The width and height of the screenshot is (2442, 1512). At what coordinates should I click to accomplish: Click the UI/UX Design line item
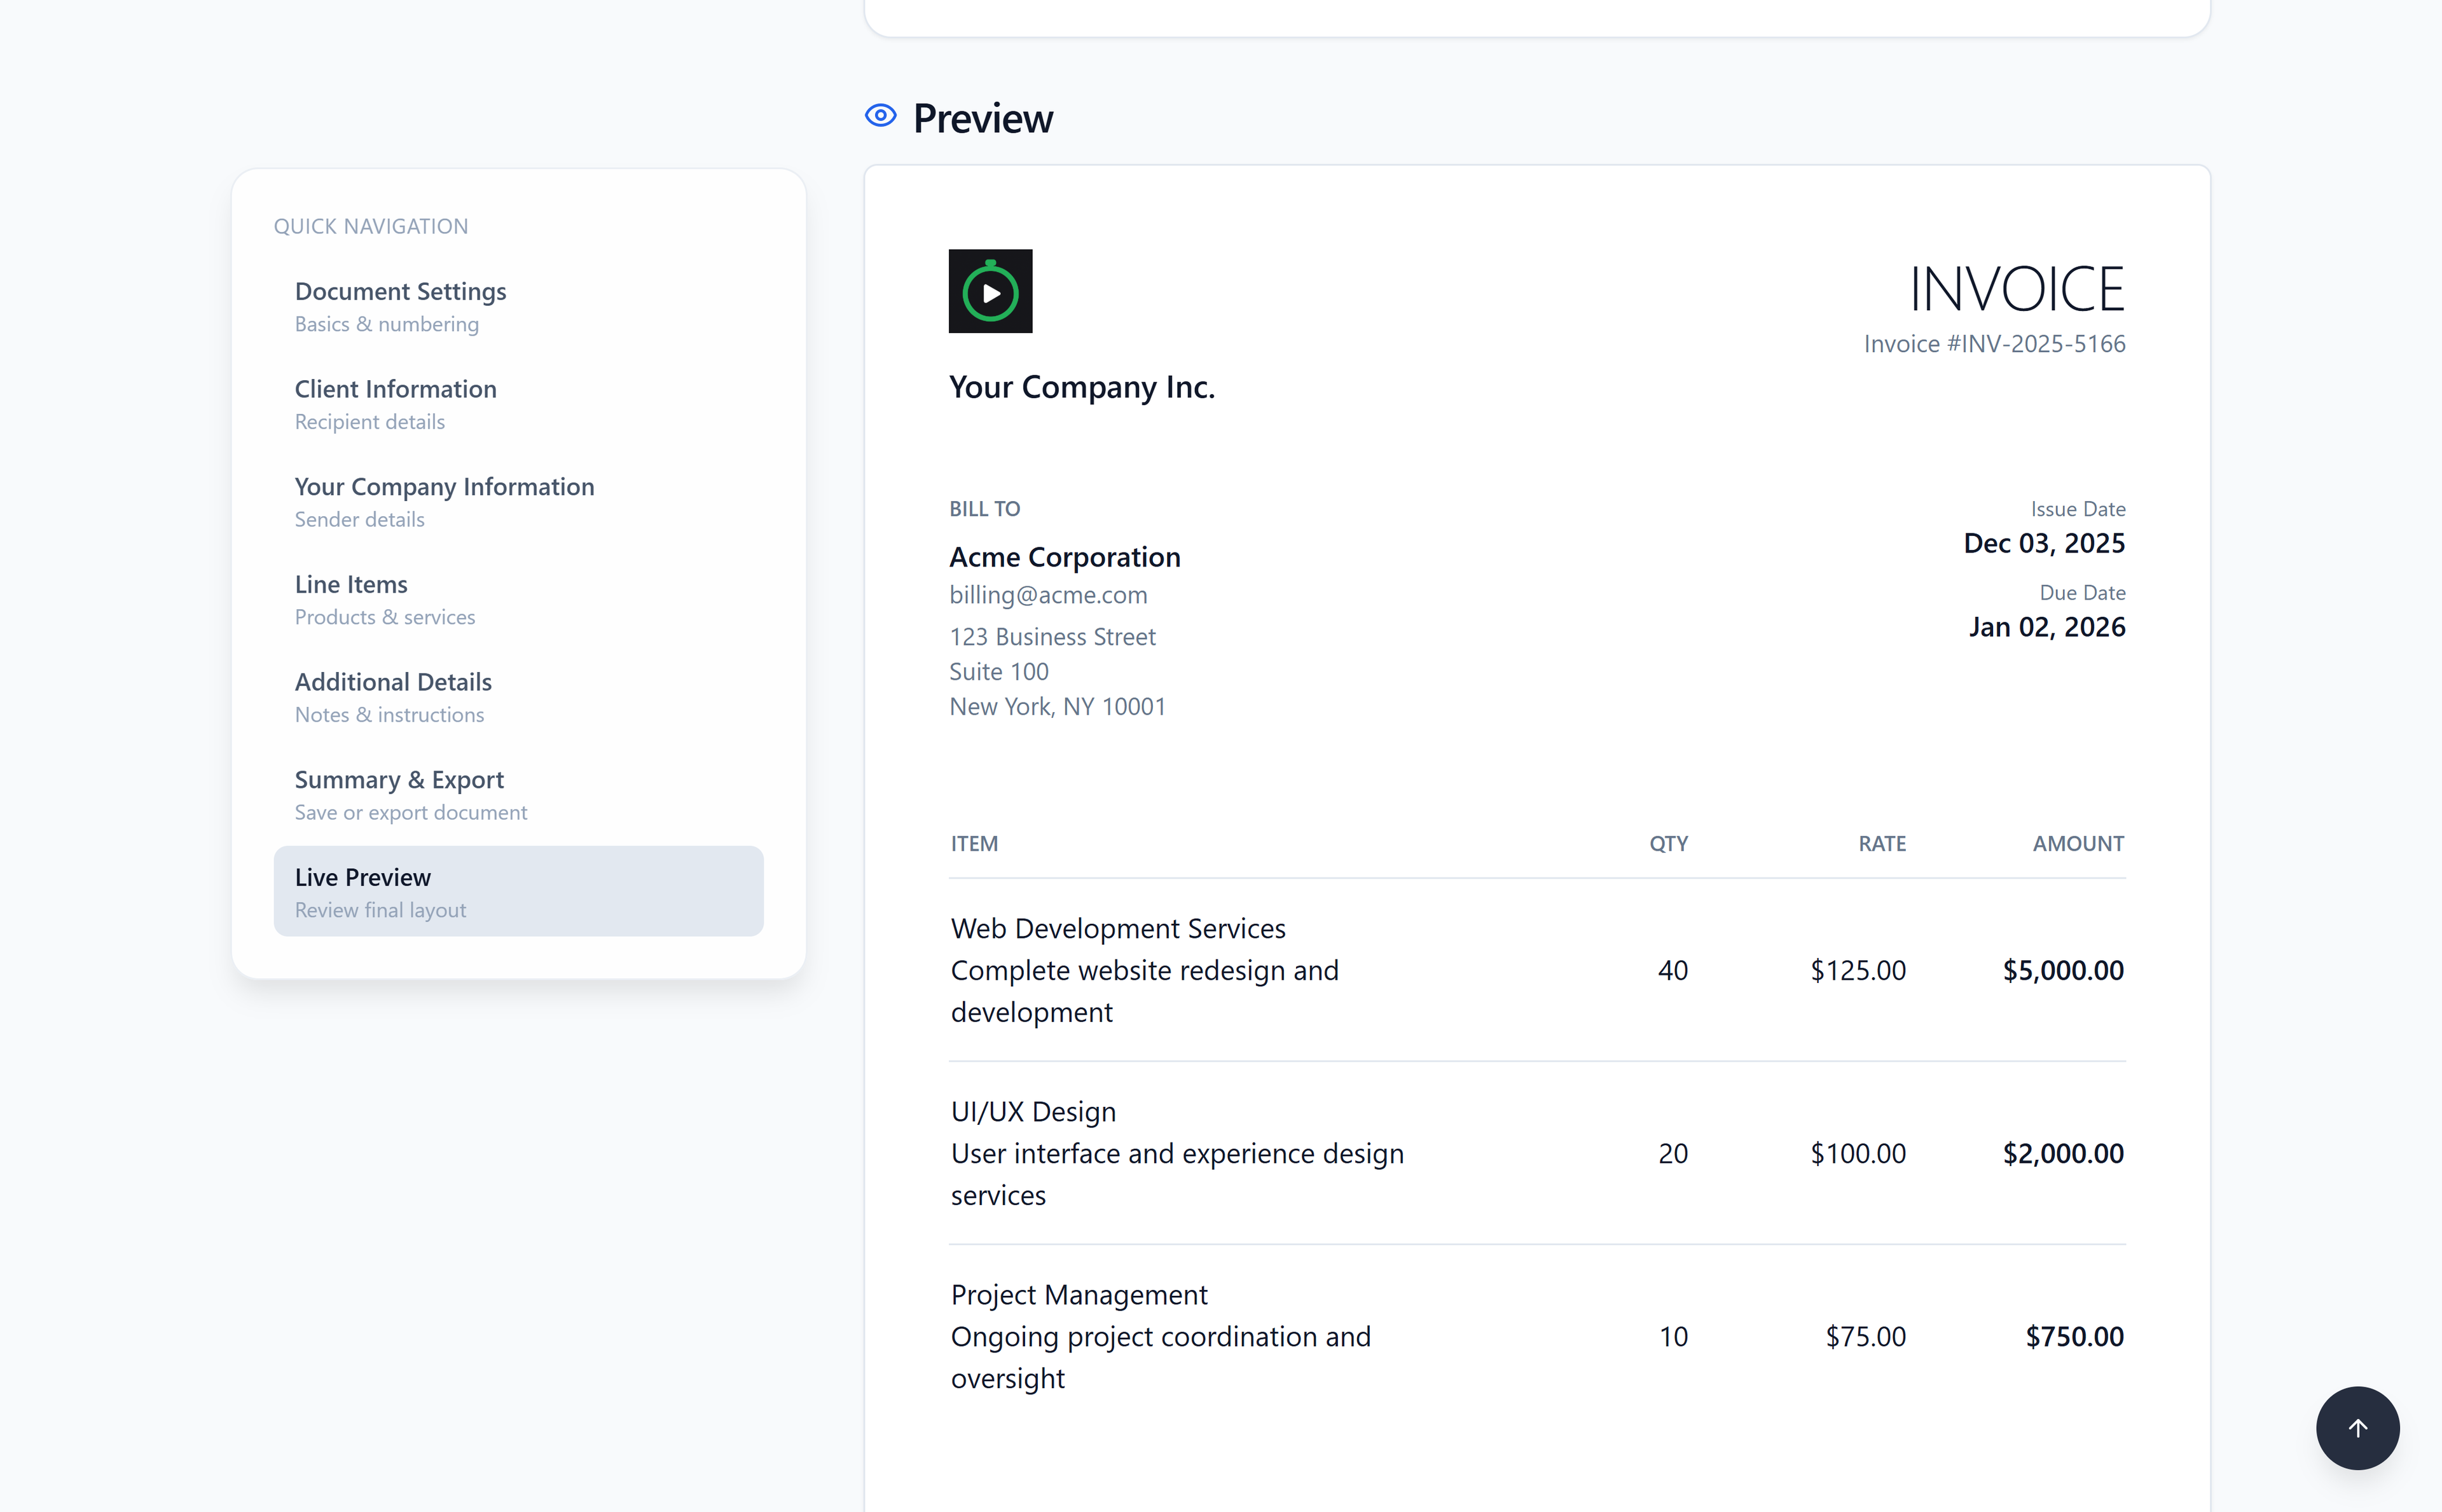pos(1033,1111)
